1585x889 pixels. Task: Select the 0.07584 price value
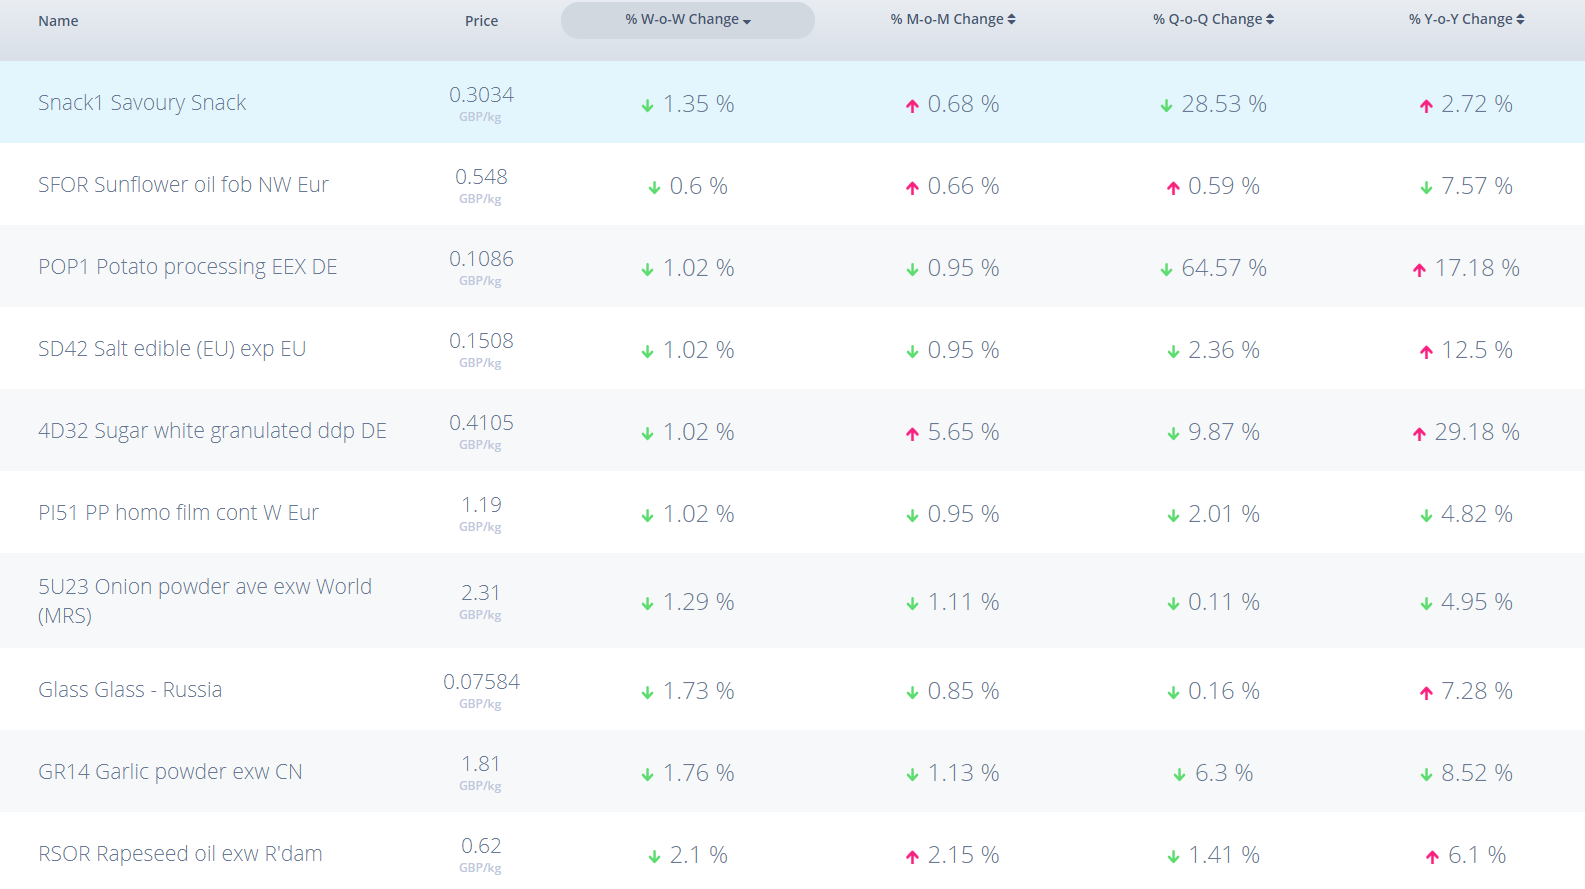click(481, 682)
